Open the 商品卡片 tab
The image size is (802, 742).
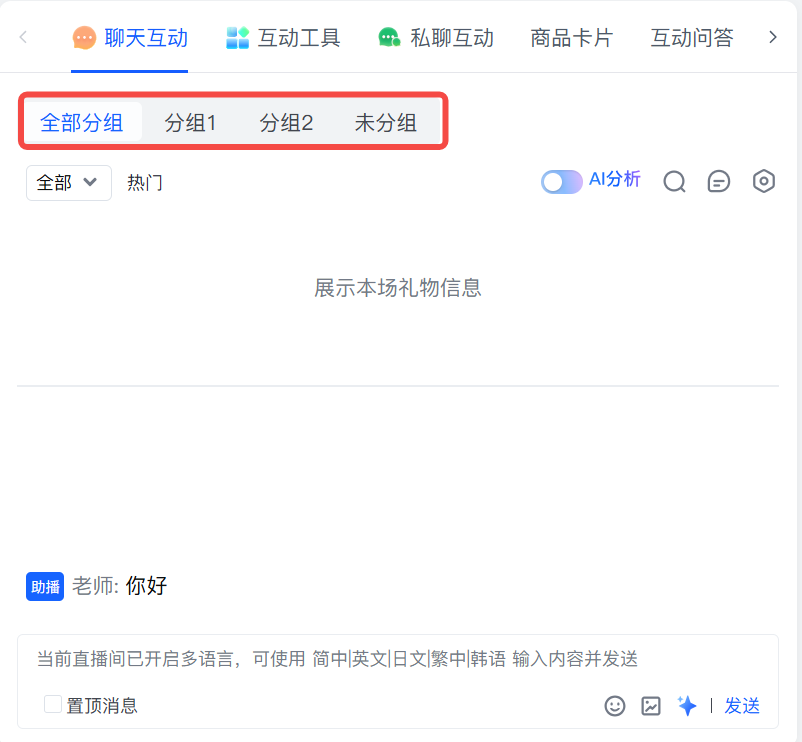[571, 38]
